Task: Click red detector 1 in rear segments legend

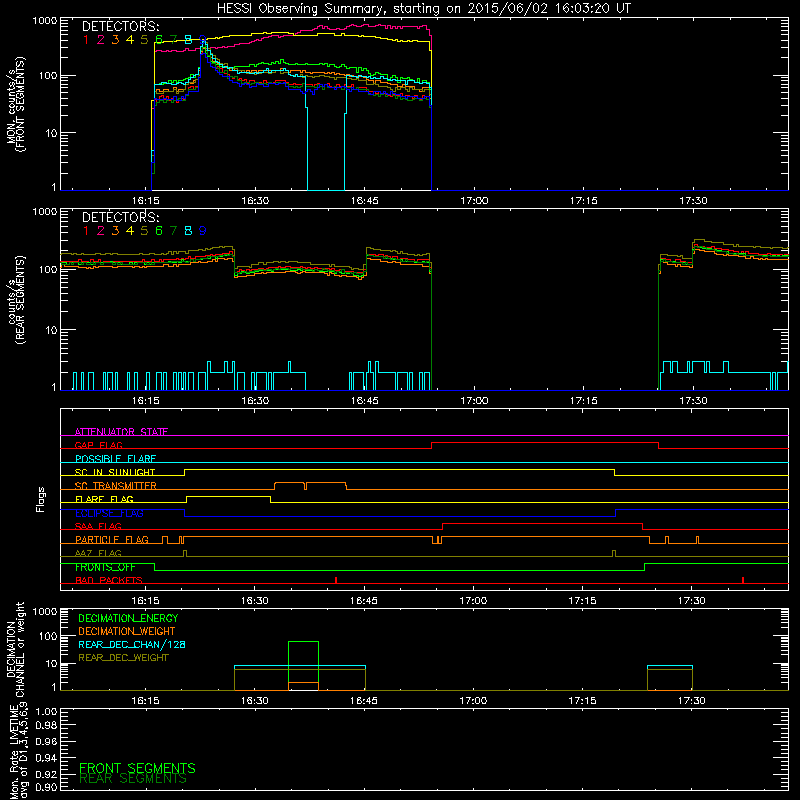Action: click(86, 231)
